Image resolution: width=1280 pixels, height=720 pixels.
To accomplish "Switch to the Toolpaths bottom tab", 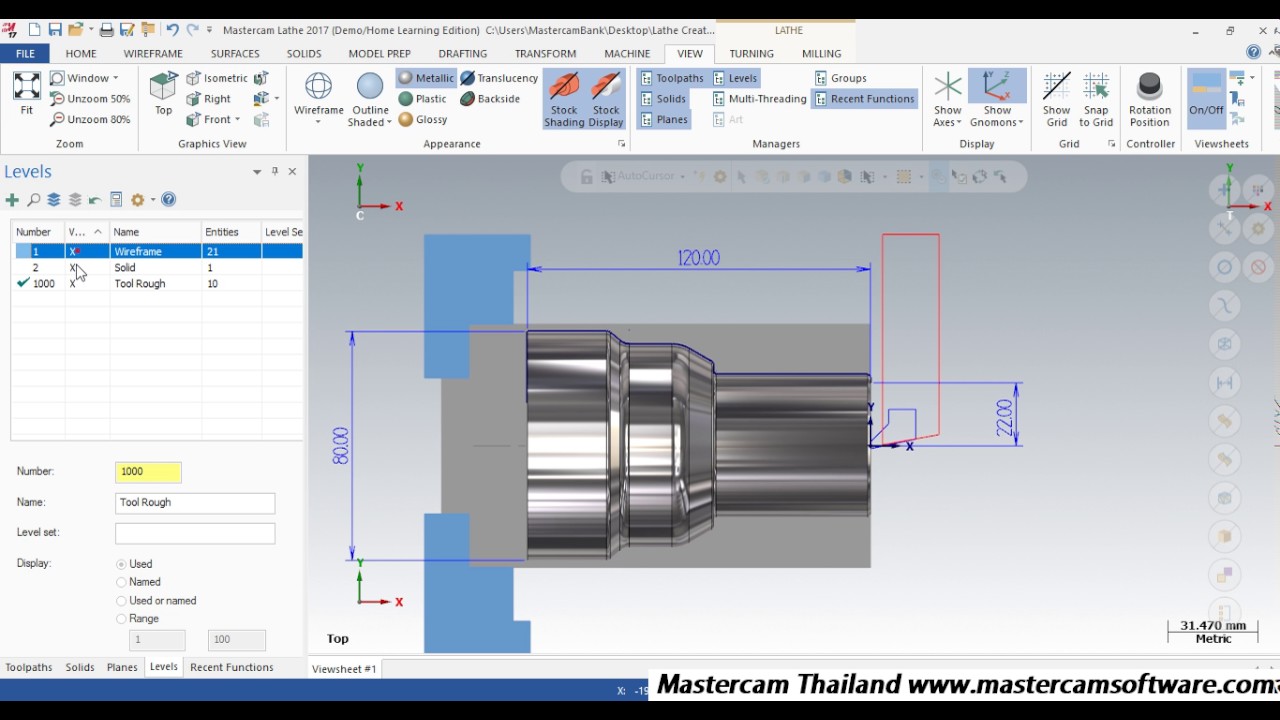I will tap(29, 667).
